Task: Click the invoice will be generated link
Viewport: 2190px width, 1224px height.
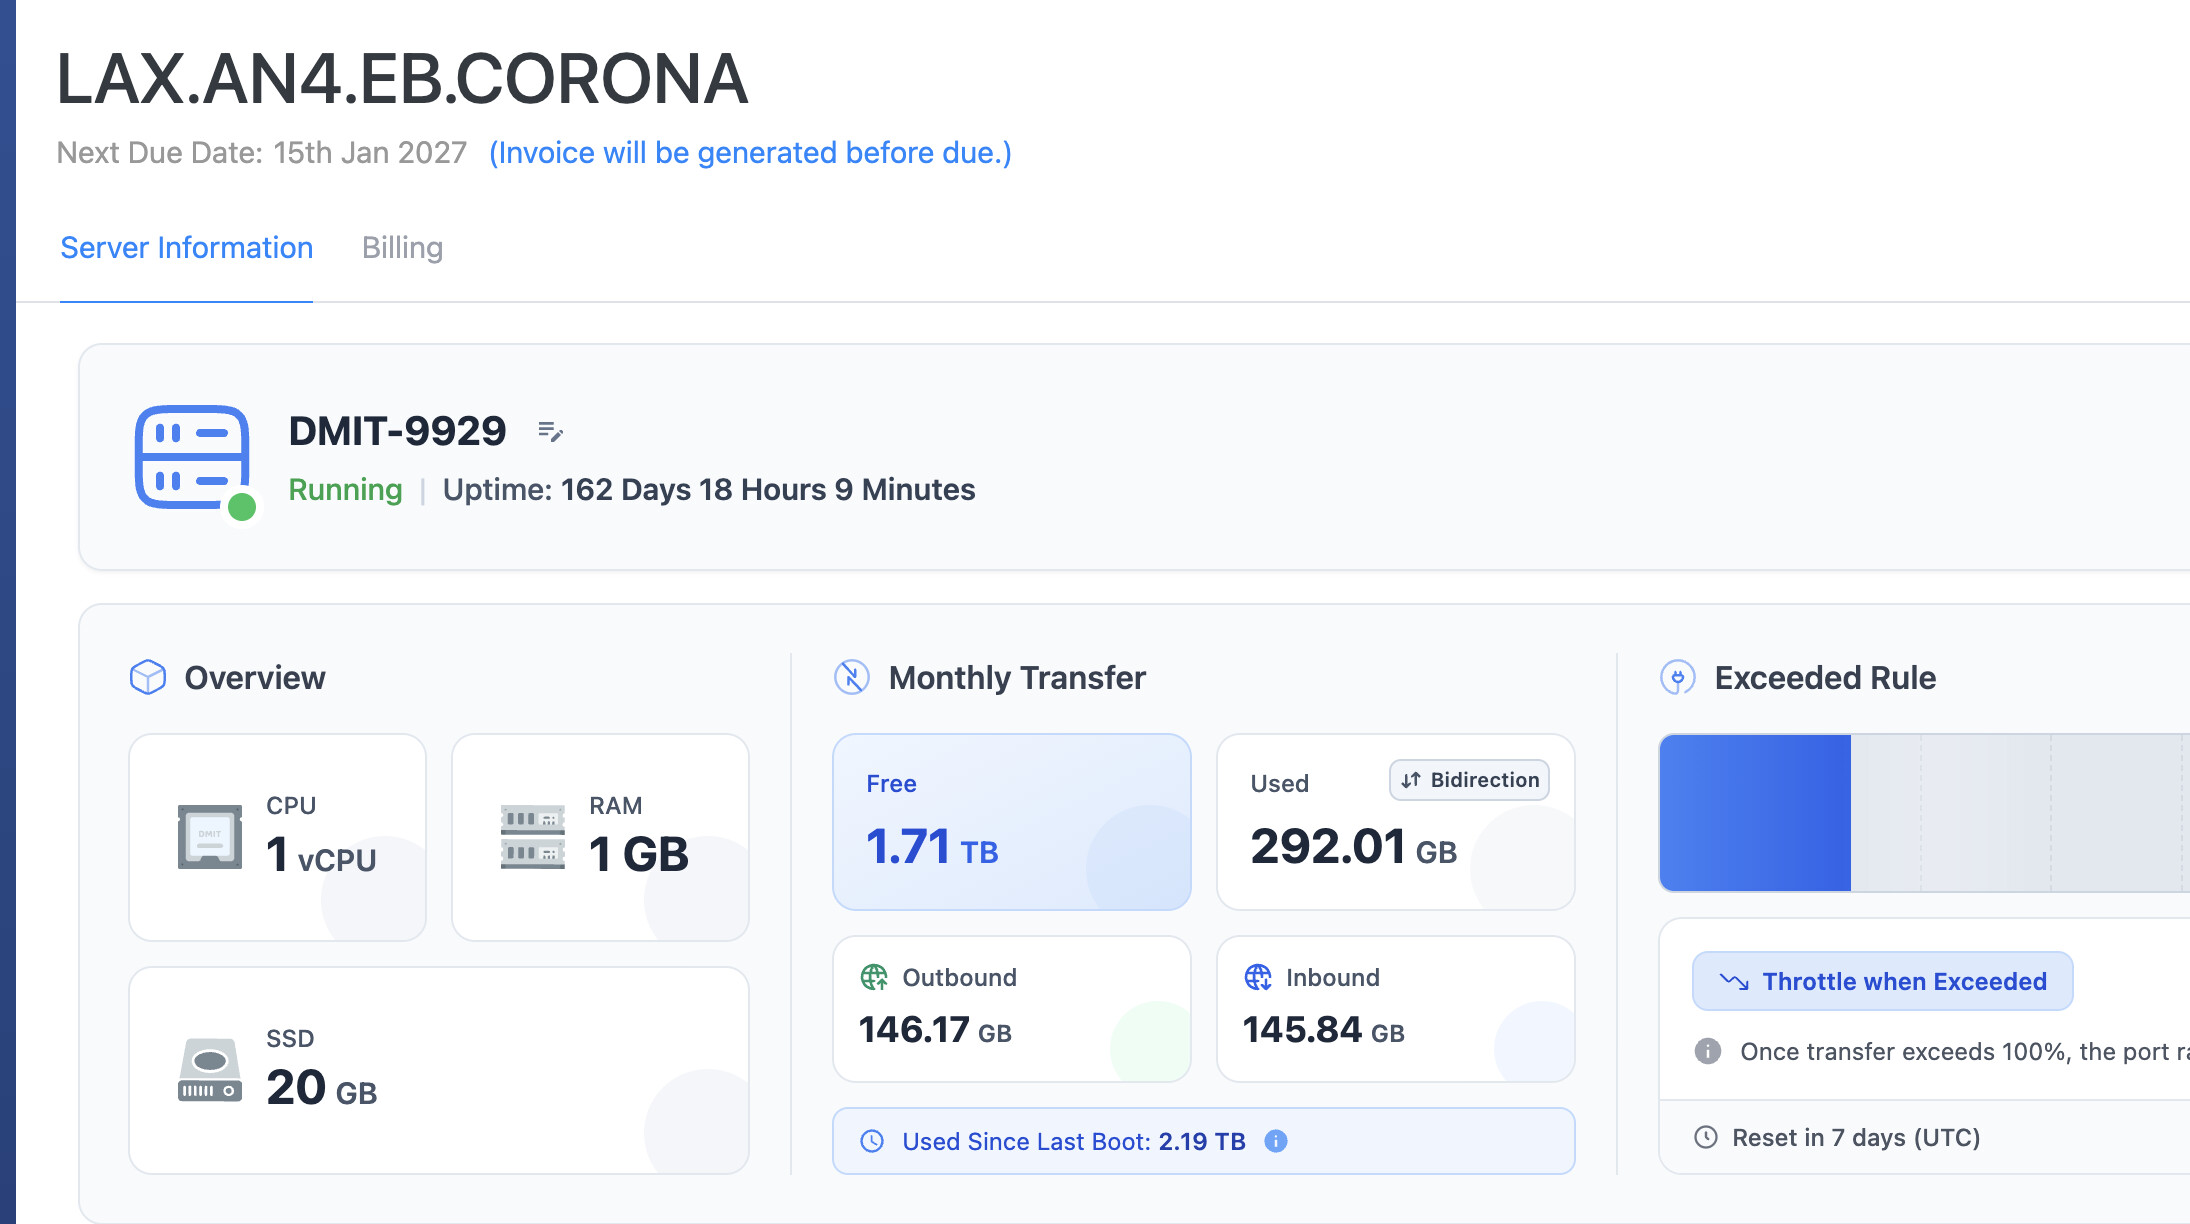Action: point(750,152)
